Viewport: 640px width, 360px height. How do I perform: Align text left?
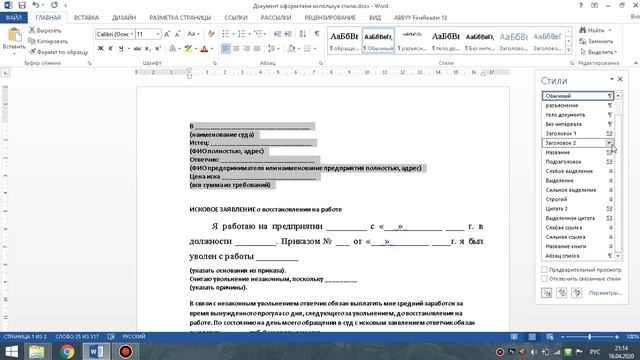(226, 49)
